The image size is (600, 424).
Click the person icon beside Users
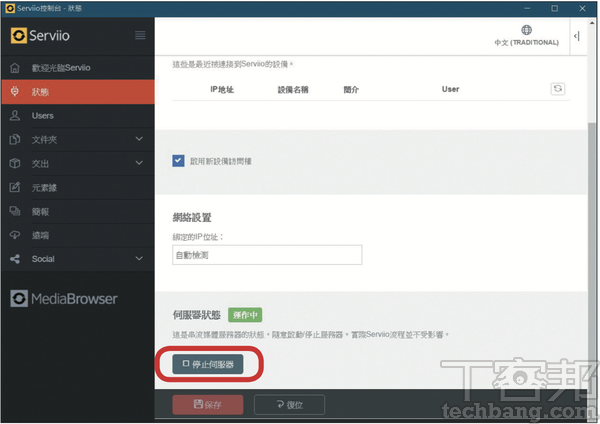pos(15,116)
